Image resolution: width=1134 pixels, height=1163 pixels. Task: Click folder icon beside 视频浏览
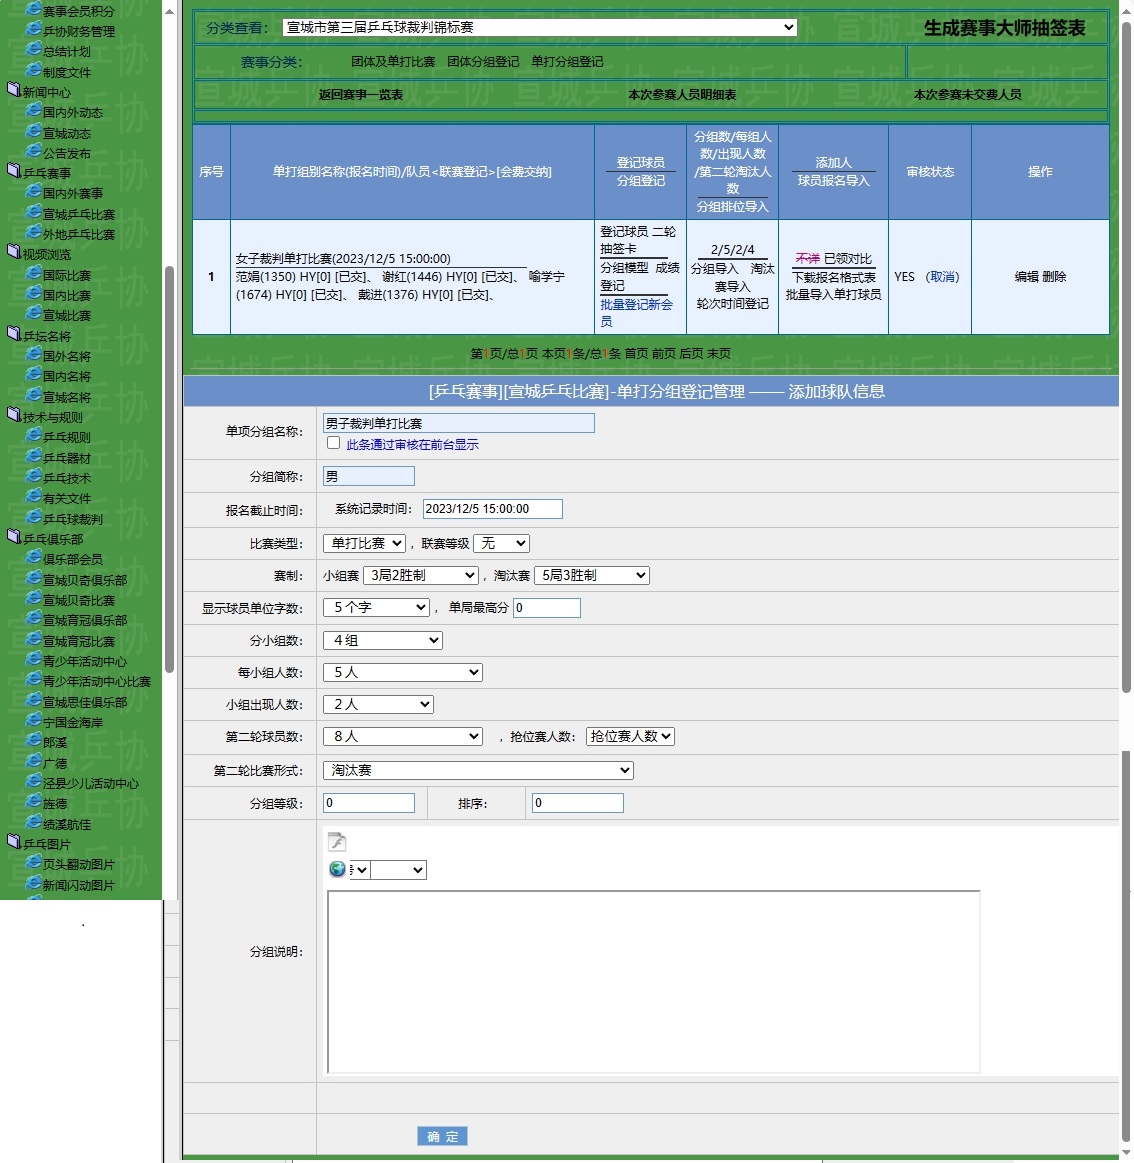[x=13, y=253]
